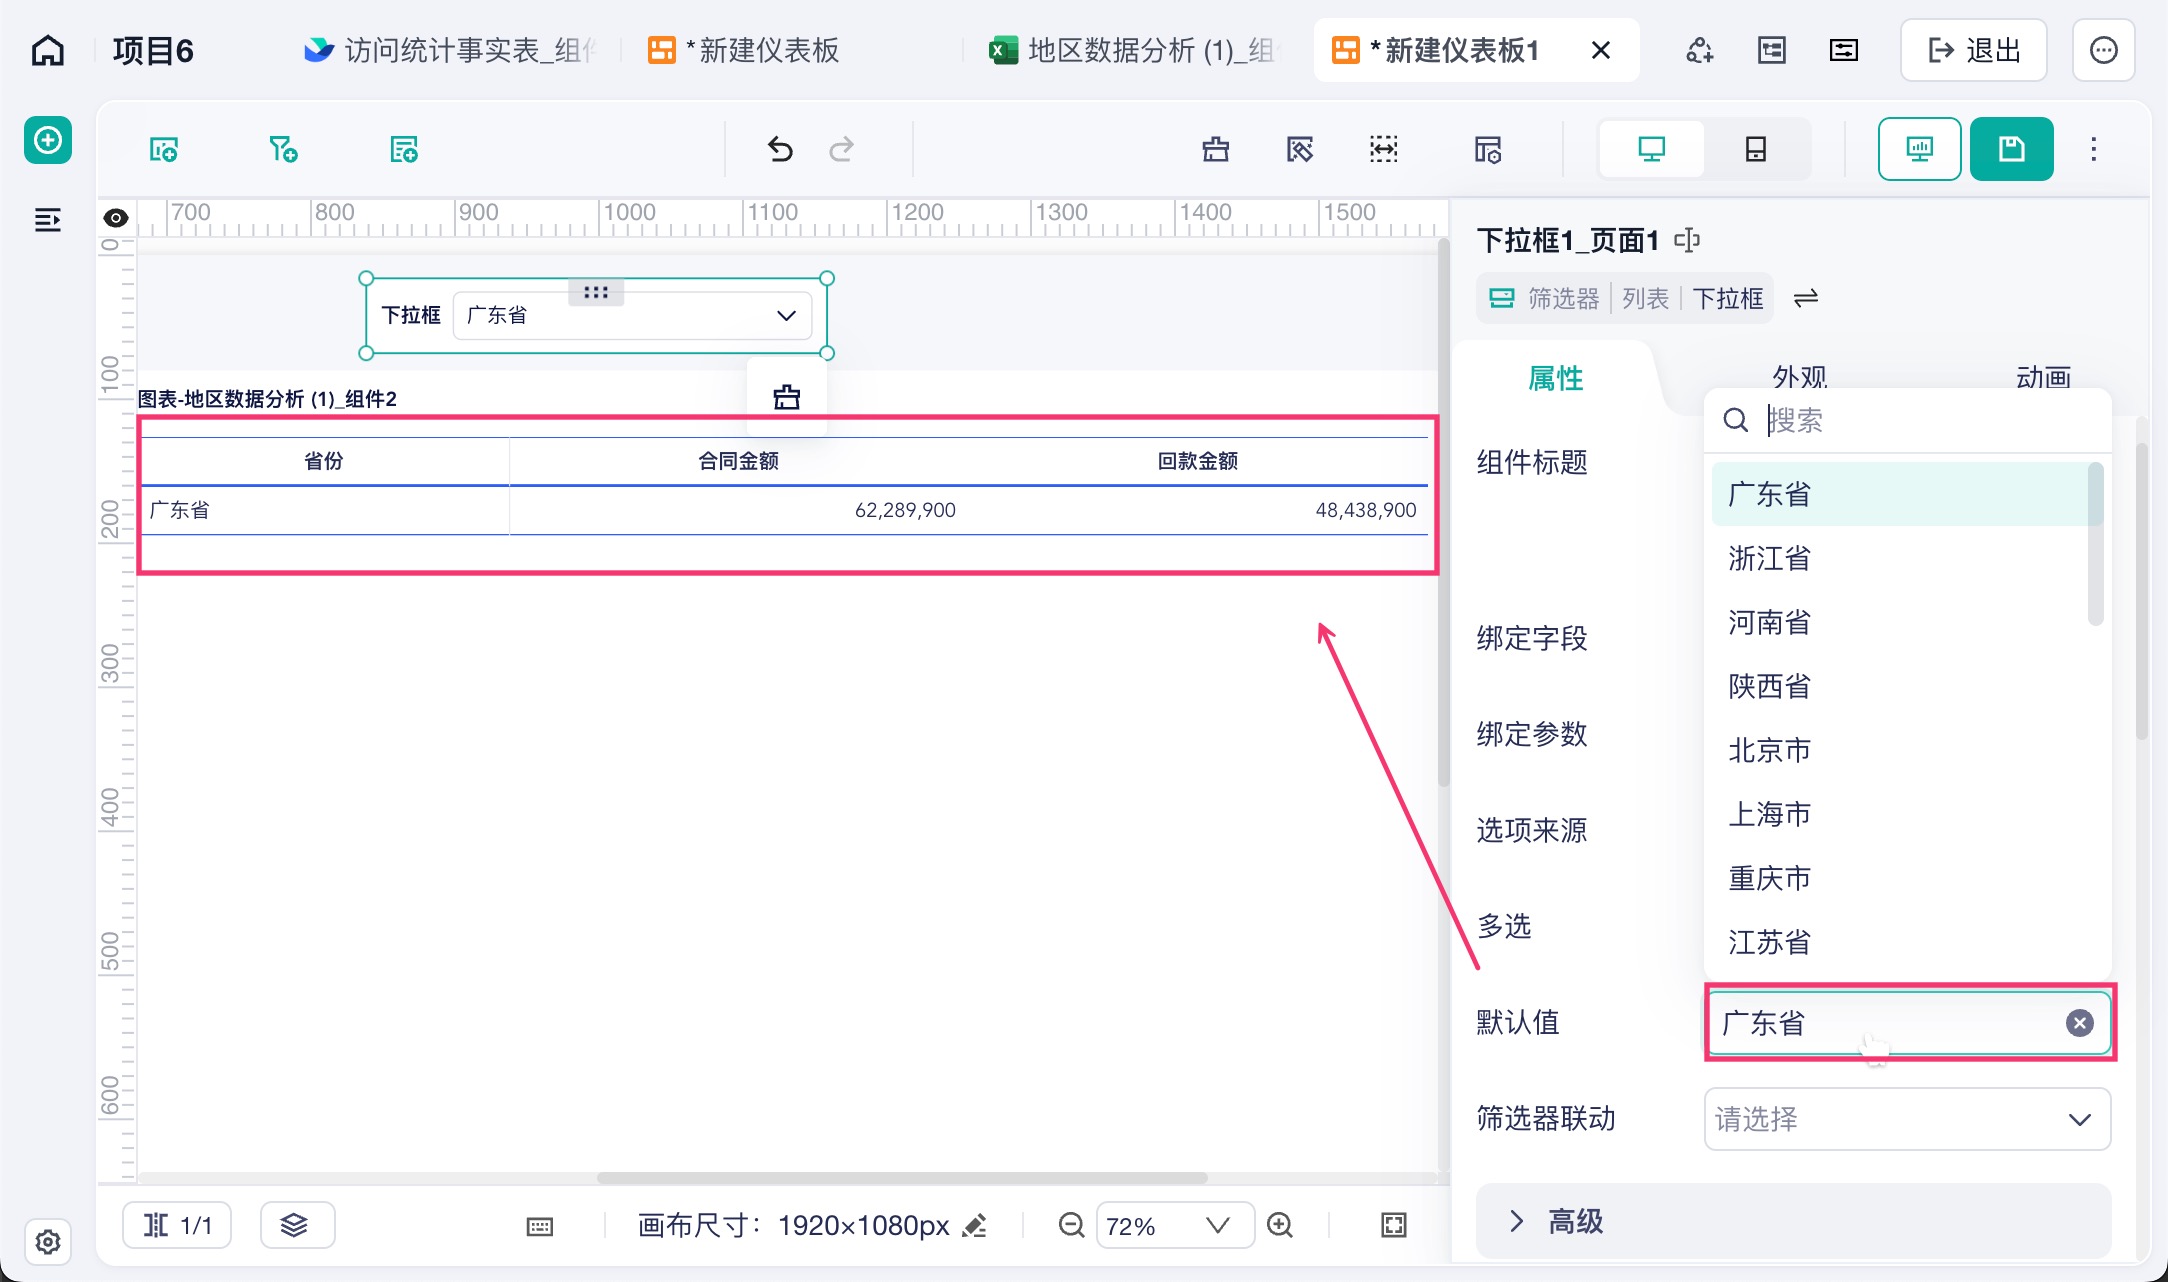Go to home via house icon

pos(48,50)
